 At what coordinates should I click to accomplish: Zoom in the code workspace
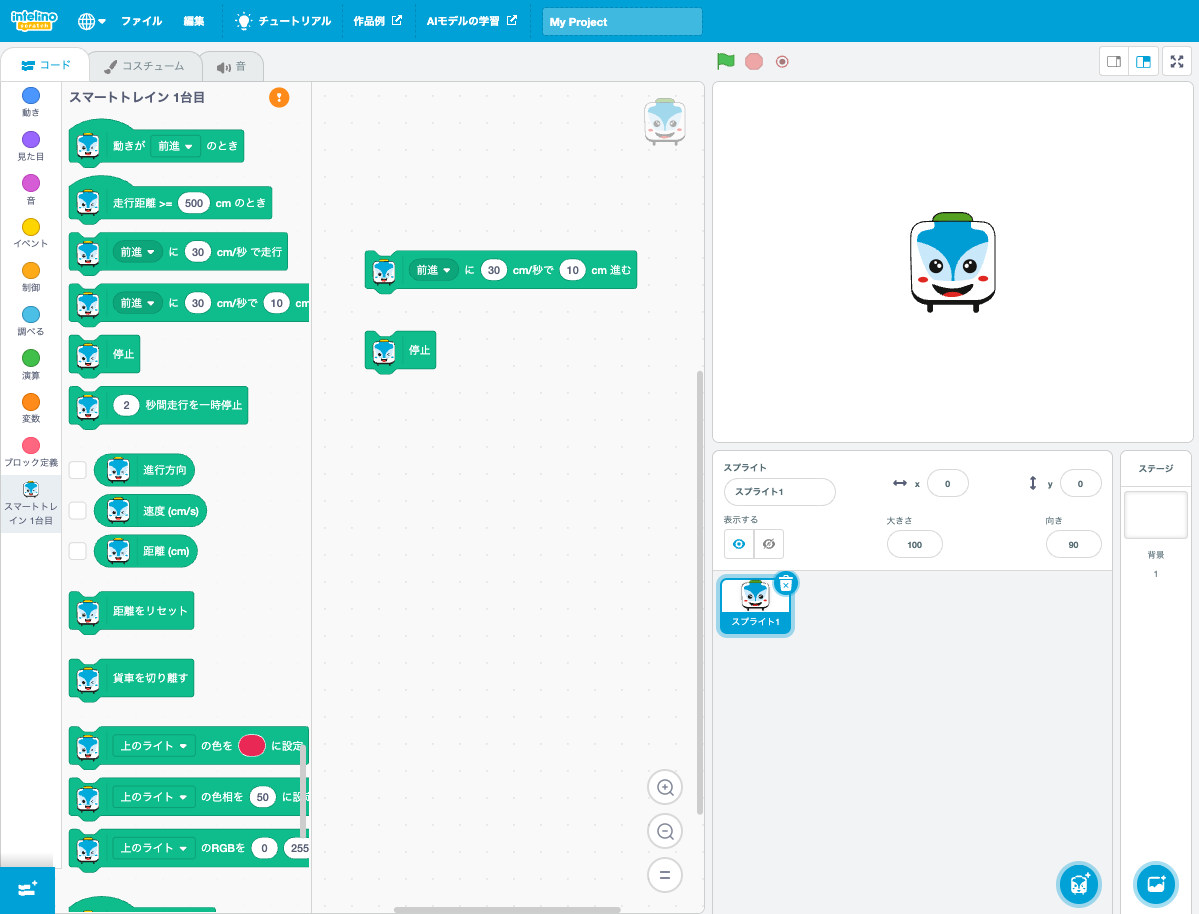point(665,787)
